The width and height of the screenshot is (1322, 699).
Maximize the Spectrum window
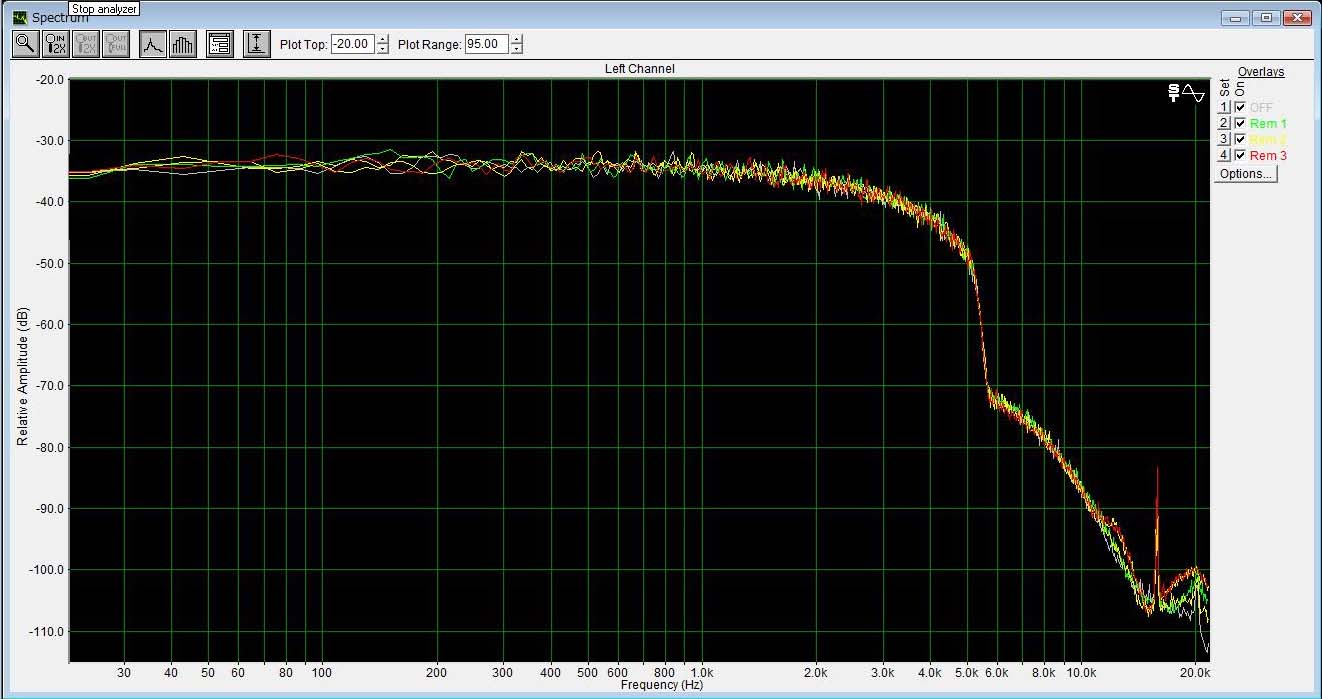pos(1266,17)
